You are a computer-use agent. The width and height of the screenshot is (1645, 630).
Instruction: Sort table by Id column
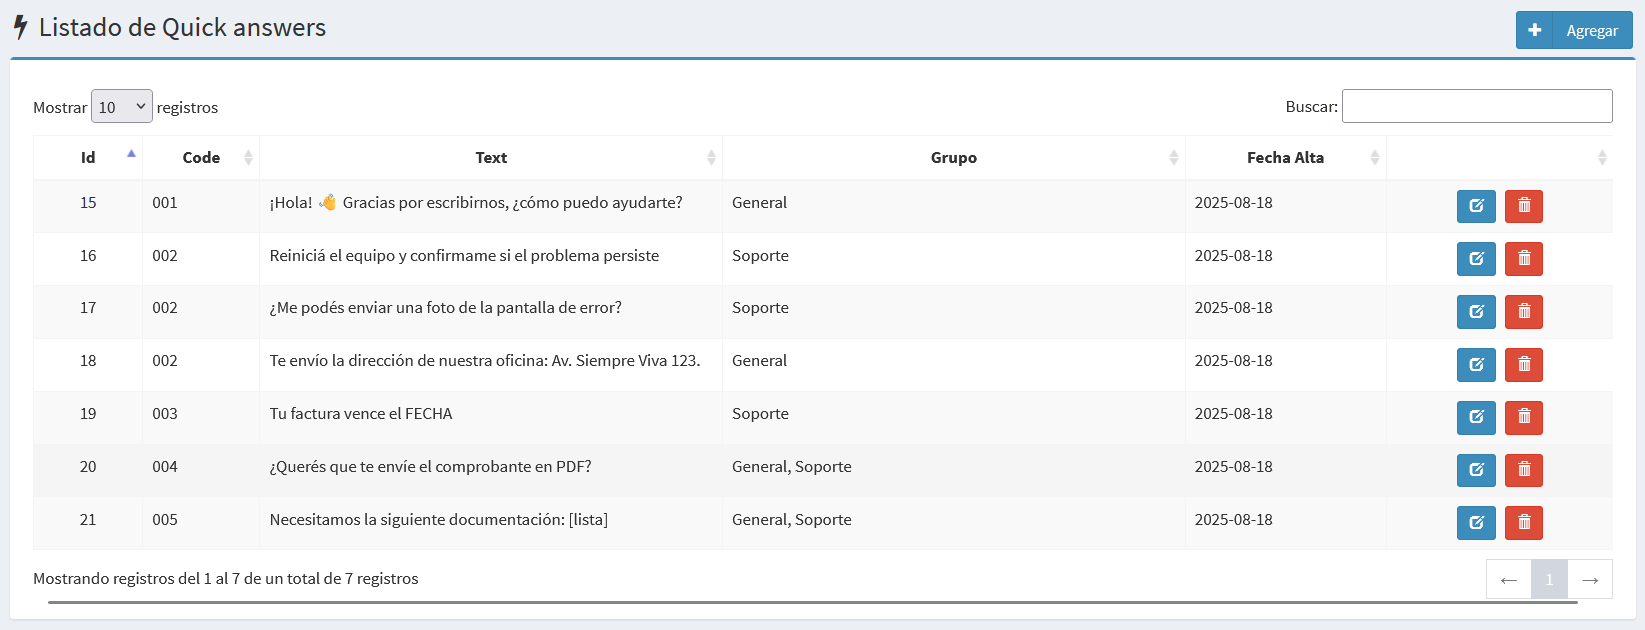(x=88, y=158)
